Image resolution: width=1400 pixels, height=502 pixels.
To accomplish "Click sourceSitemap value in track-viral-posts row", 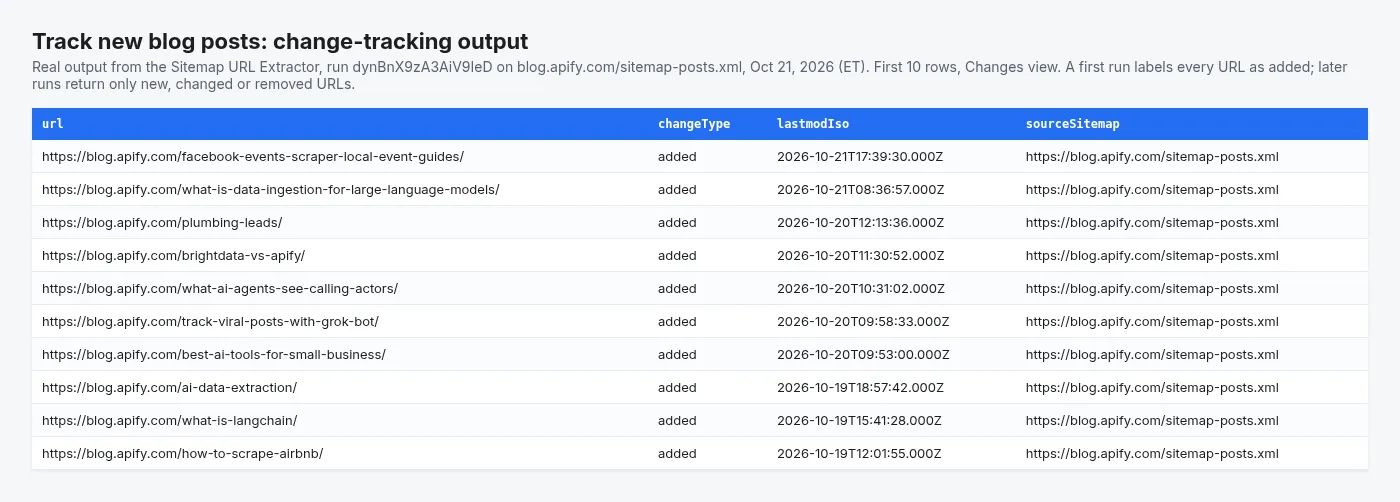I will pyautogui.click(x=1152, y=322).
